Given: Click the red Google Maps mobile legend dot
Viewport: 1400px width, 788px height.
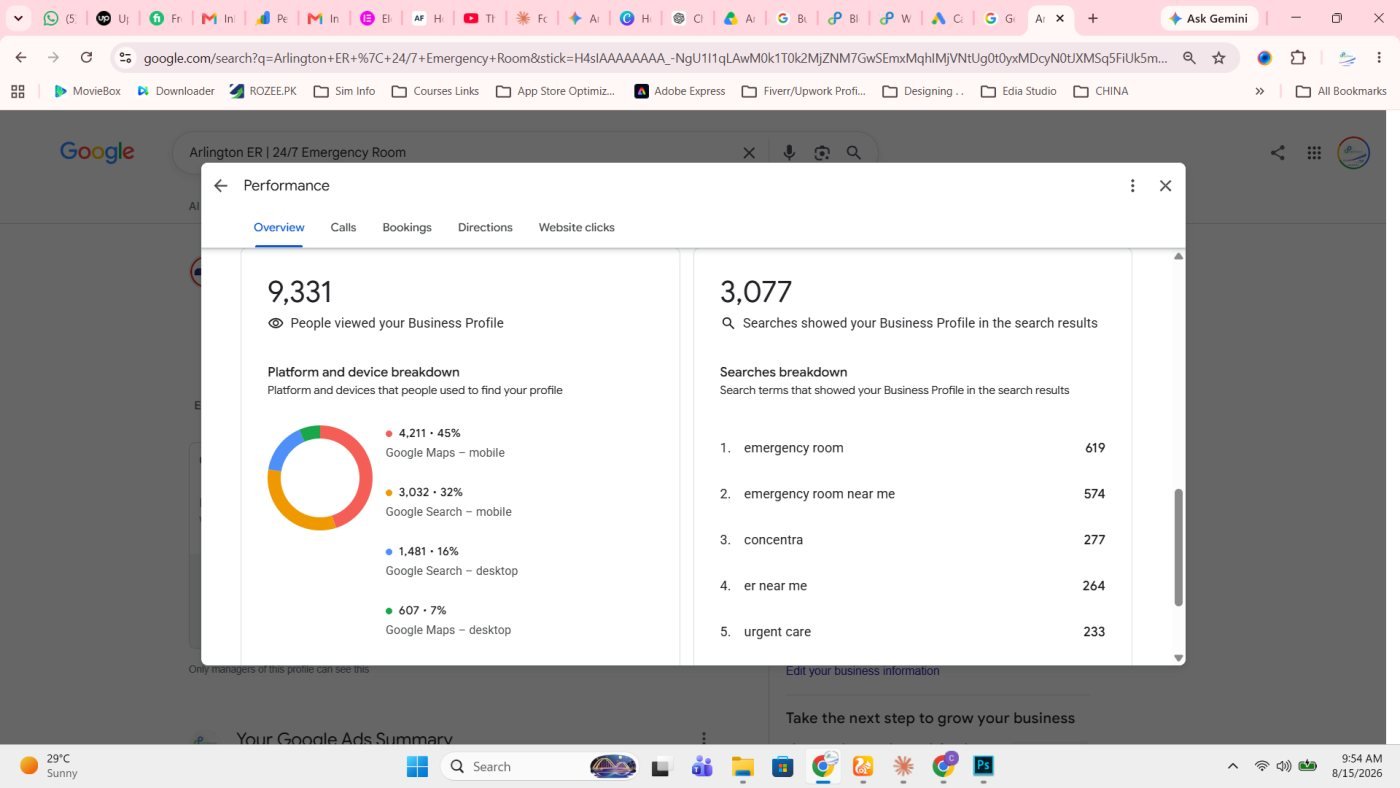Looking at the screenshot, I should (389, 433).
